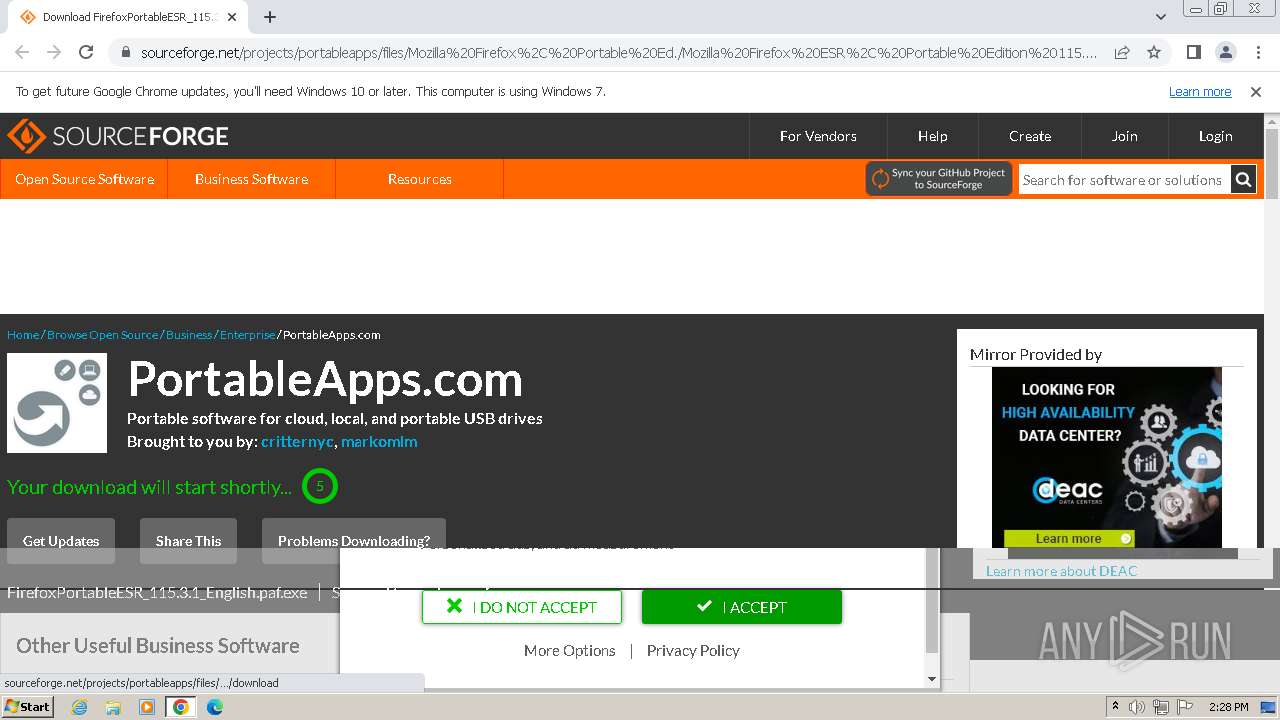Click the 2:28 PM system clock
Viewport: 1280px width, 720px height.
pos(1229,707)
